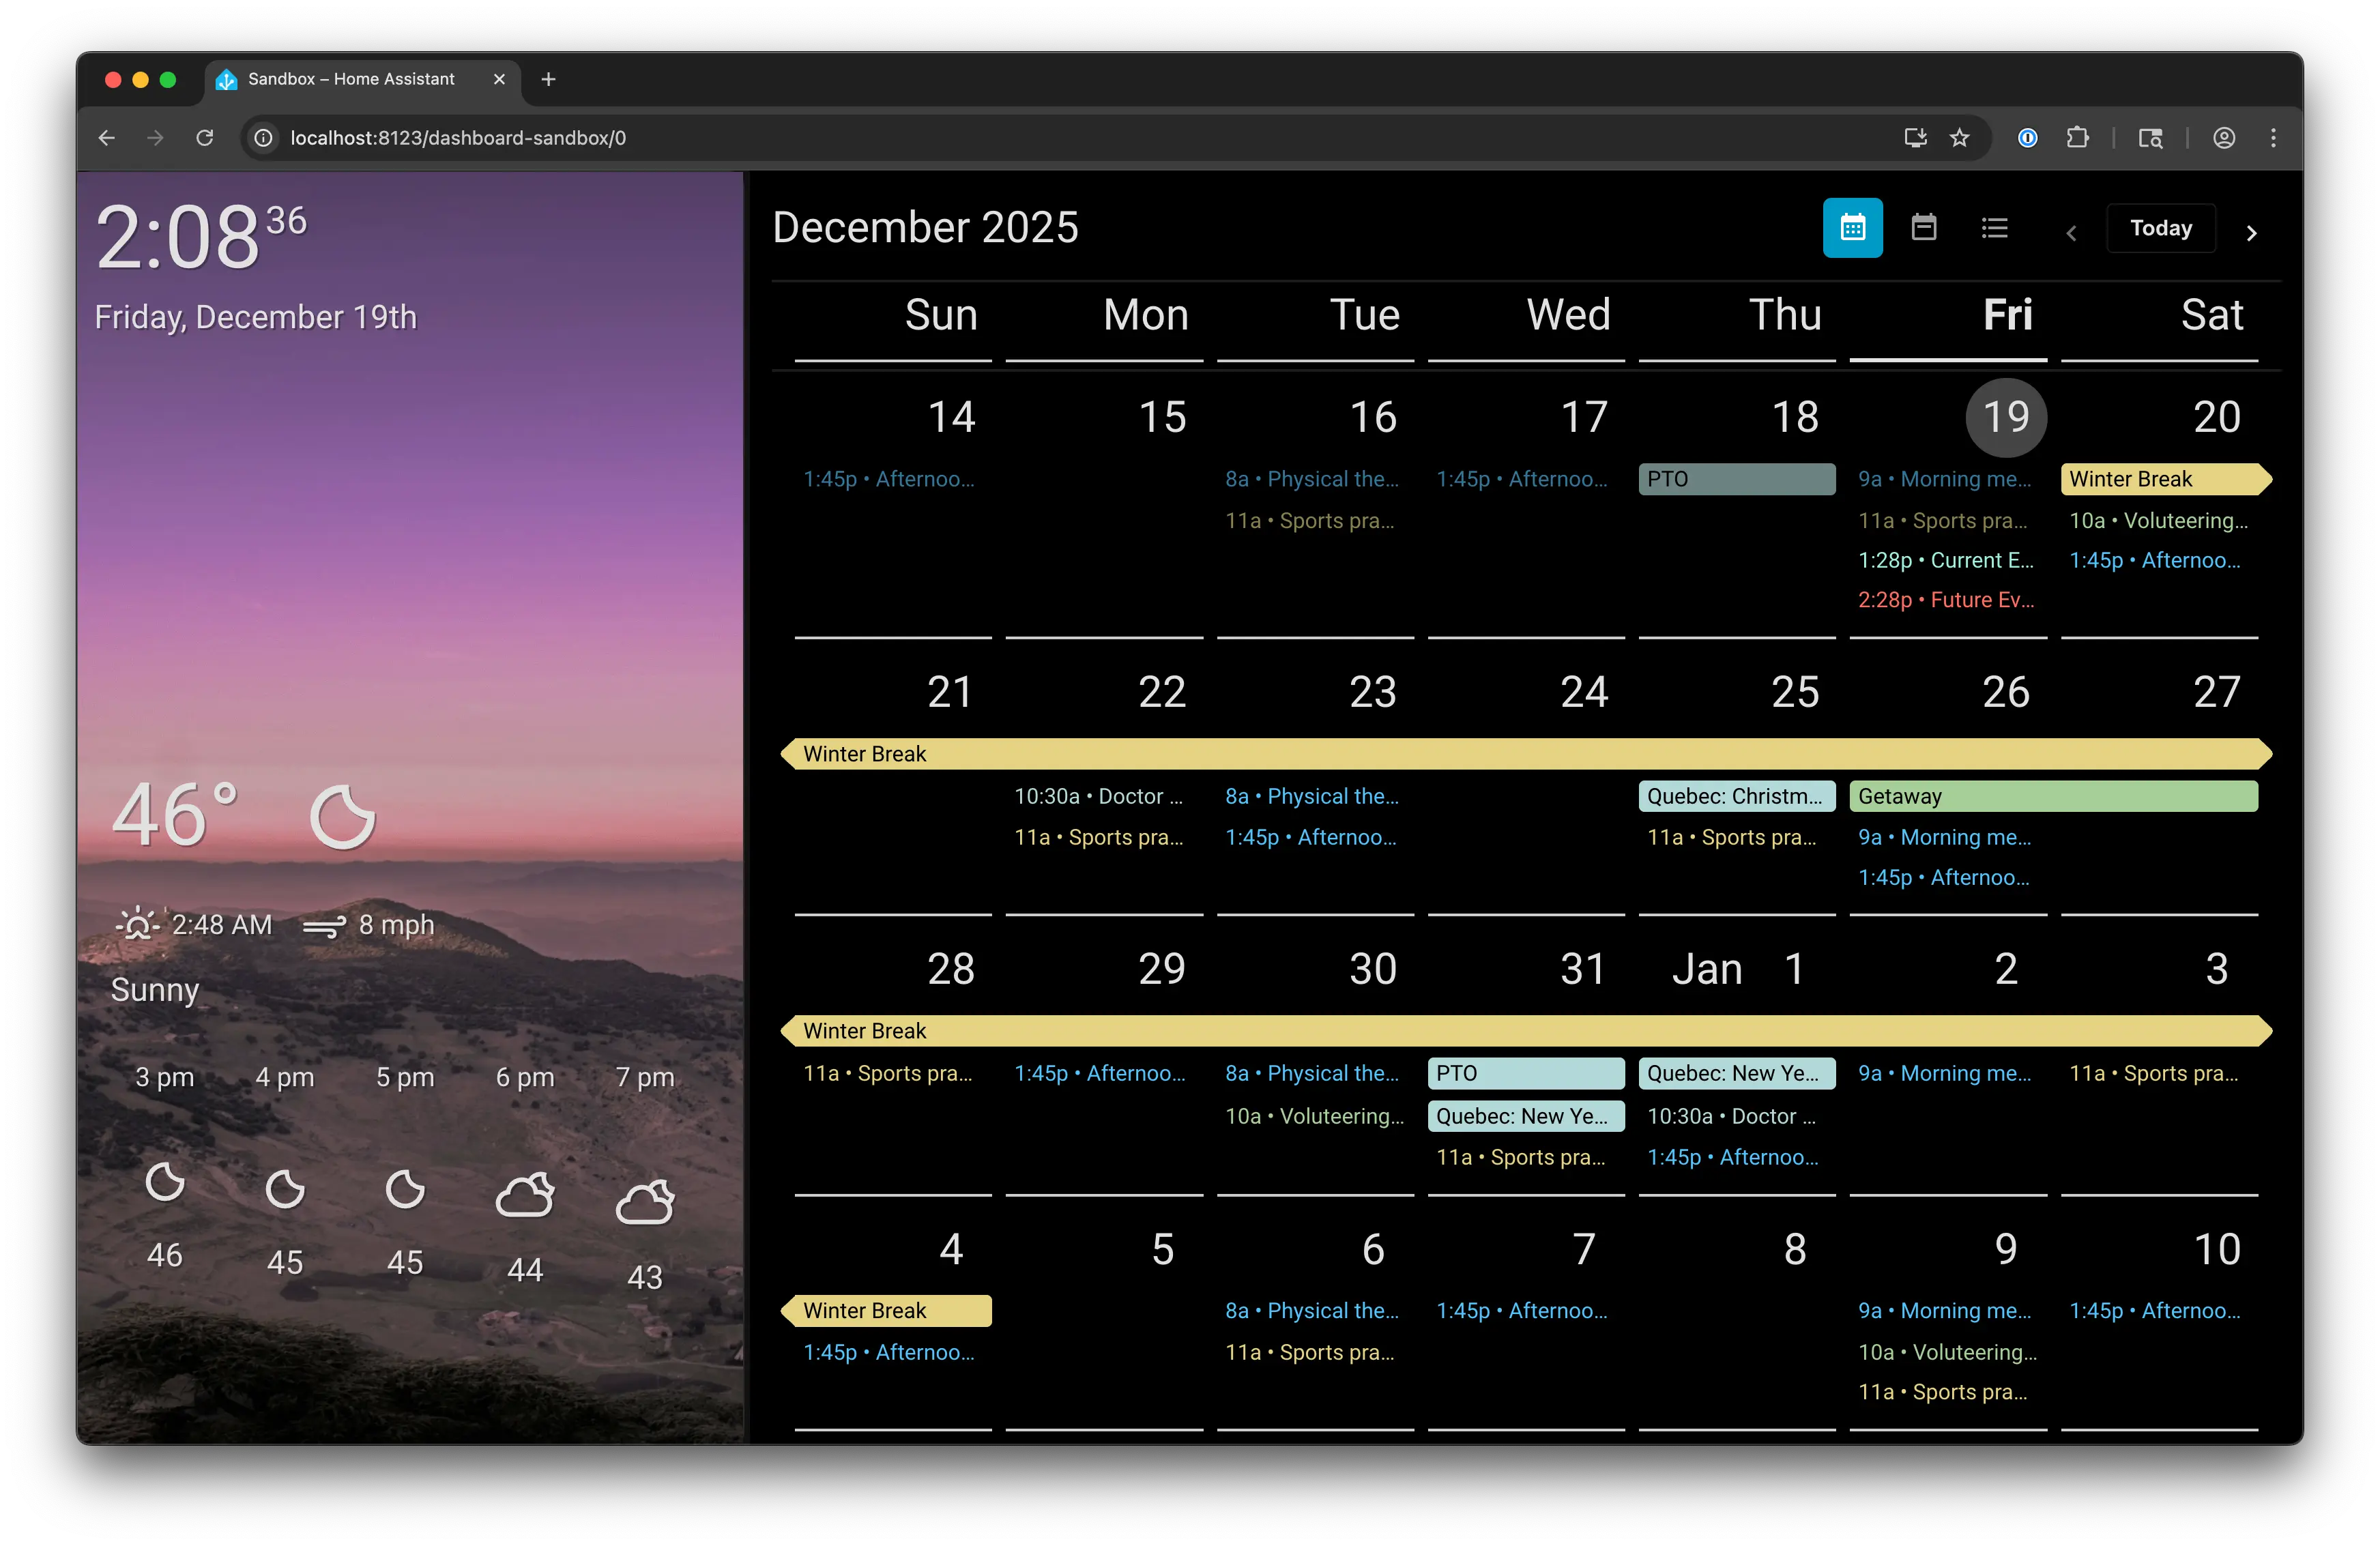Open Chrome's three-dot overflow menu

2273,138
